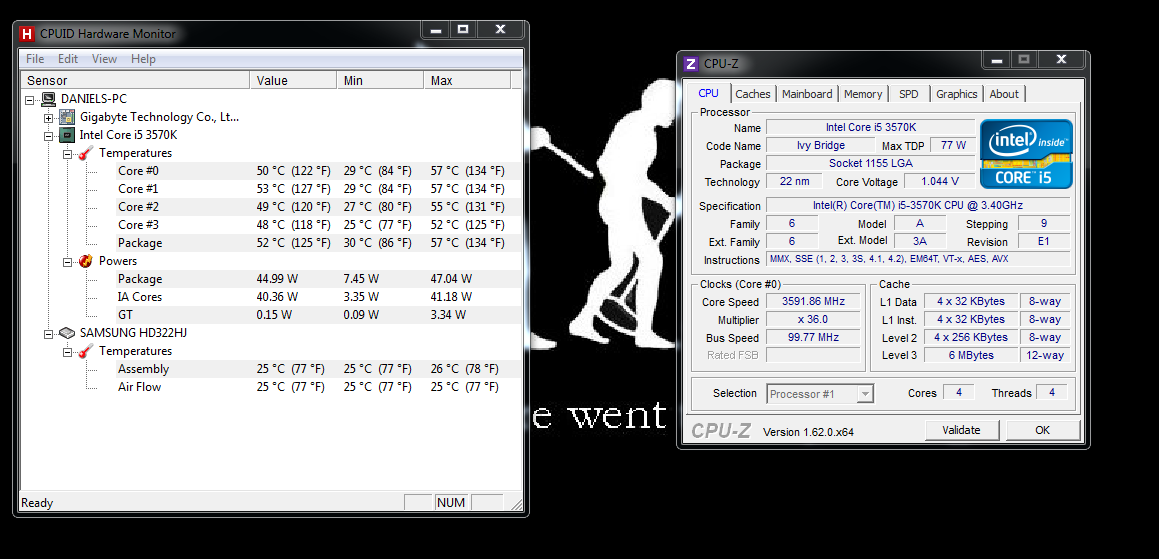
Task: Click the Powers flame icon
Action: pos(86,261)
